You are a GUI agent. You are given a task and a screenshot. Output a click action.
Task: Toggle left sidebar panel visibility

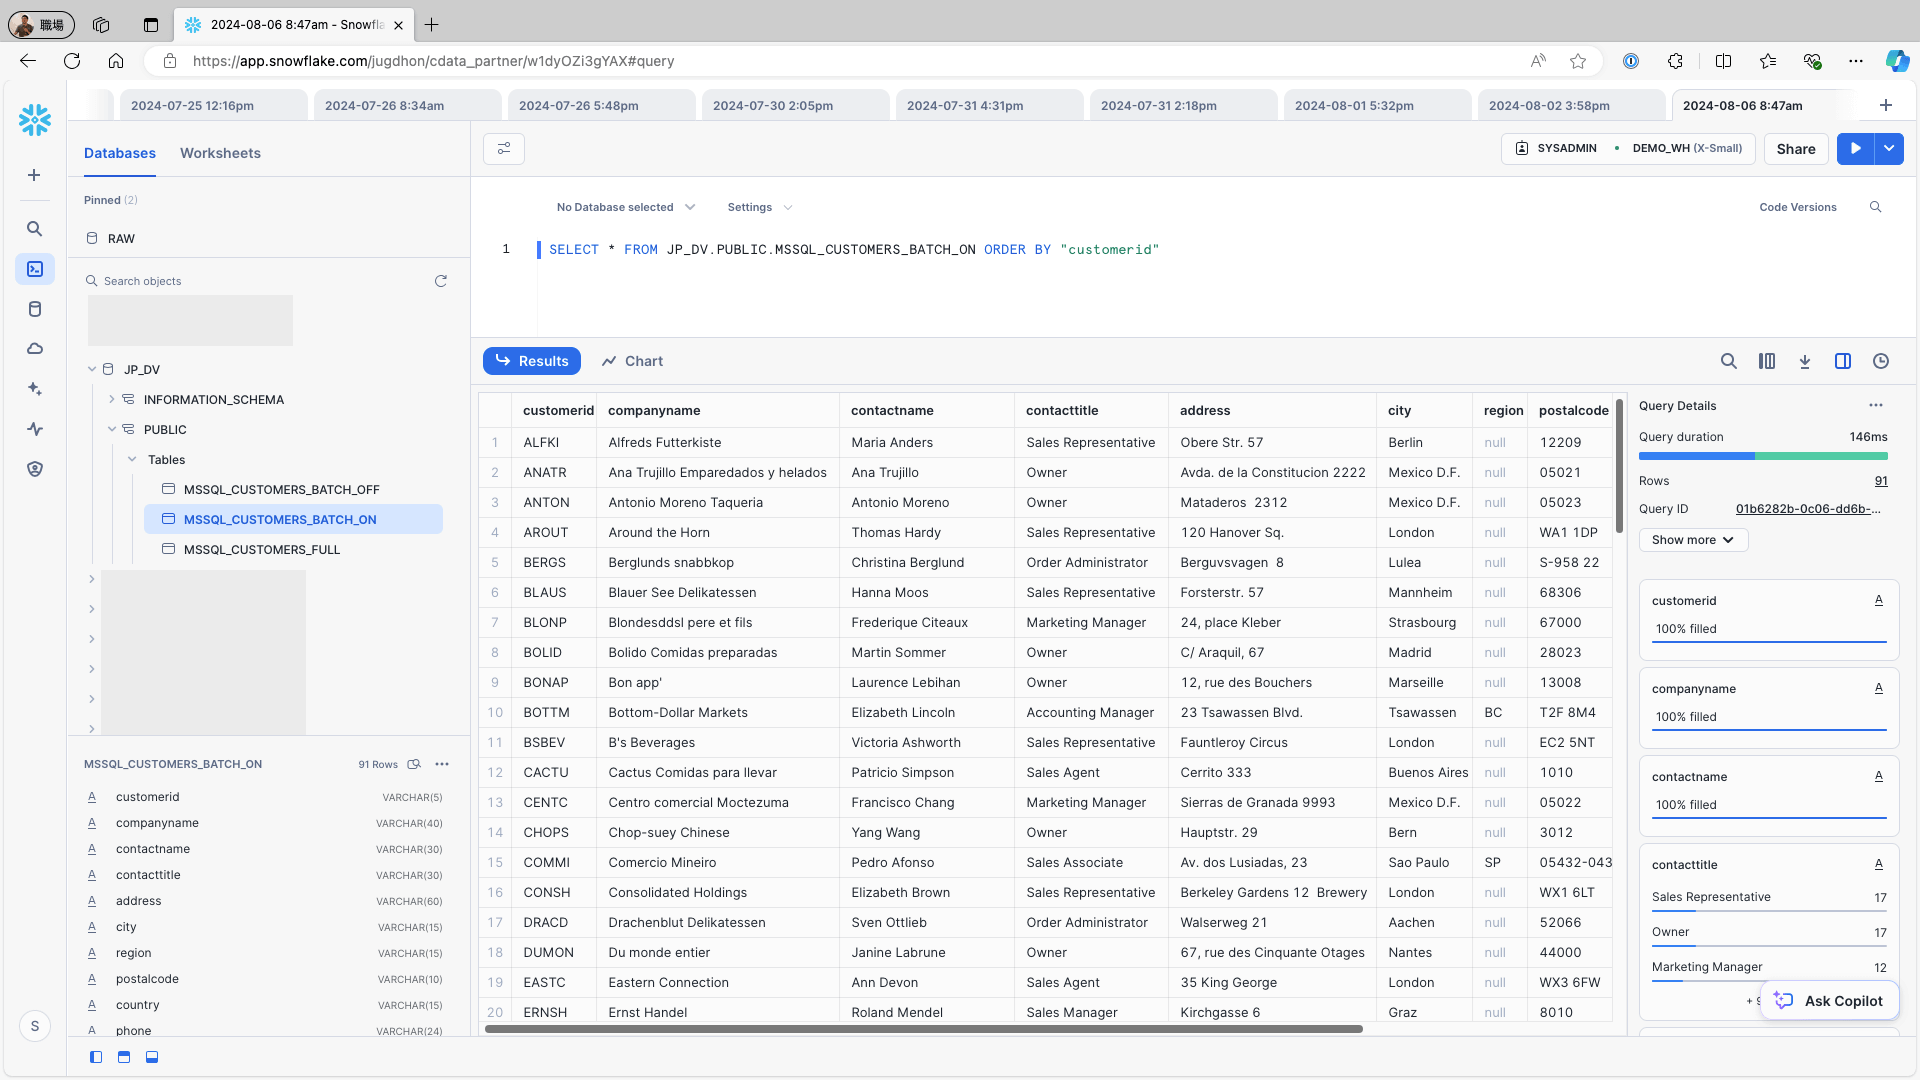point(96,1057)
